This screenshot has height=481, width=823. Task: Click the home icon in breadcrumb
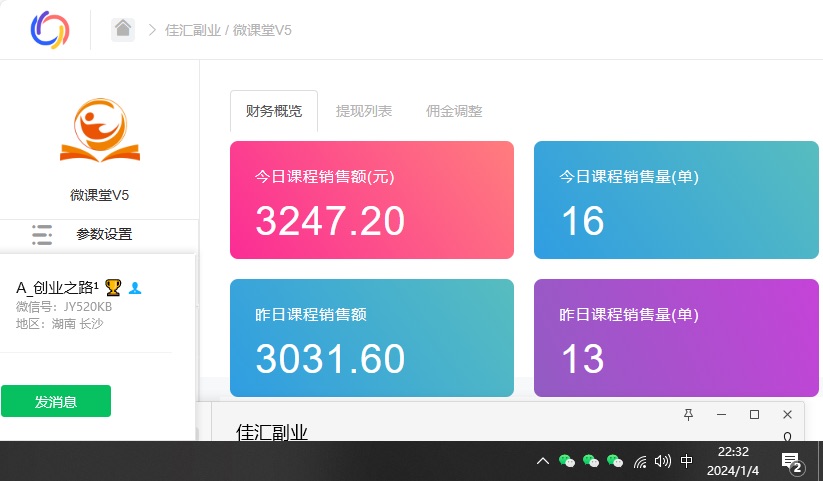click(123, 29)
